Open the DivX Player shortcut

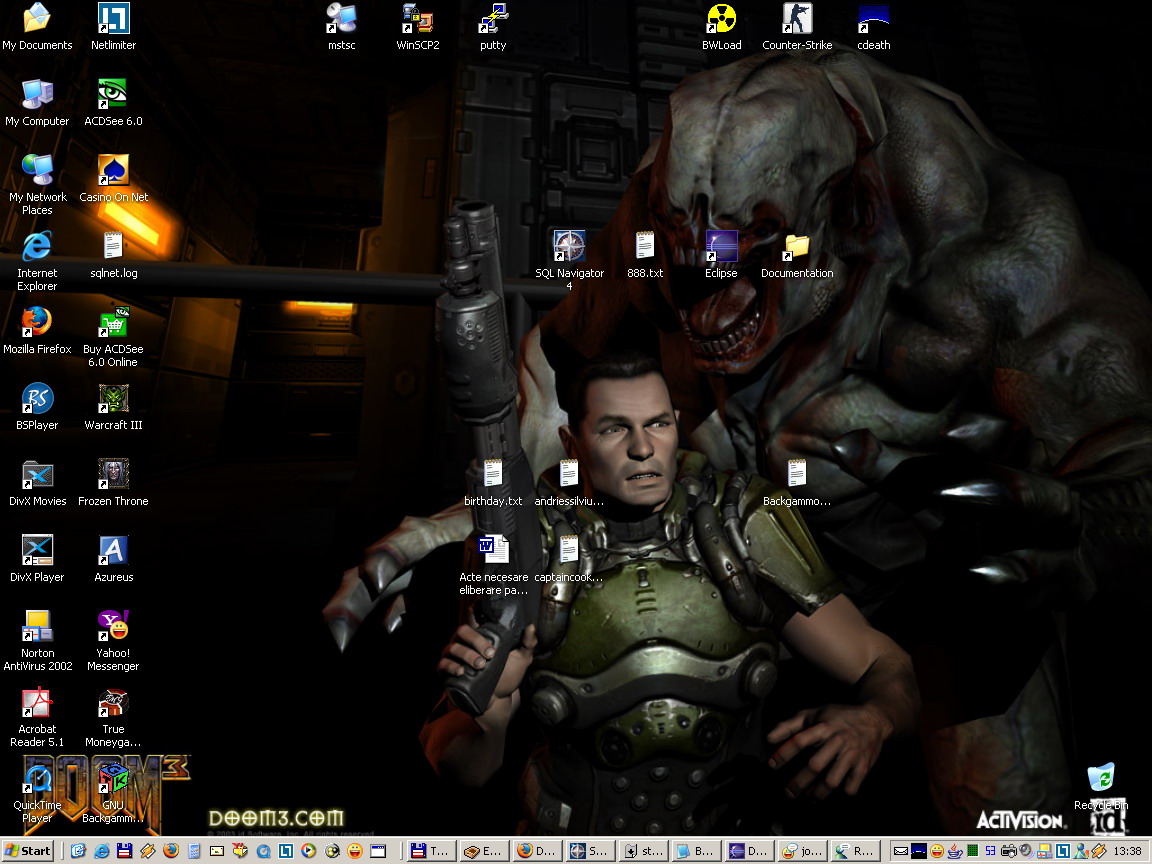[x=37, y=559]
